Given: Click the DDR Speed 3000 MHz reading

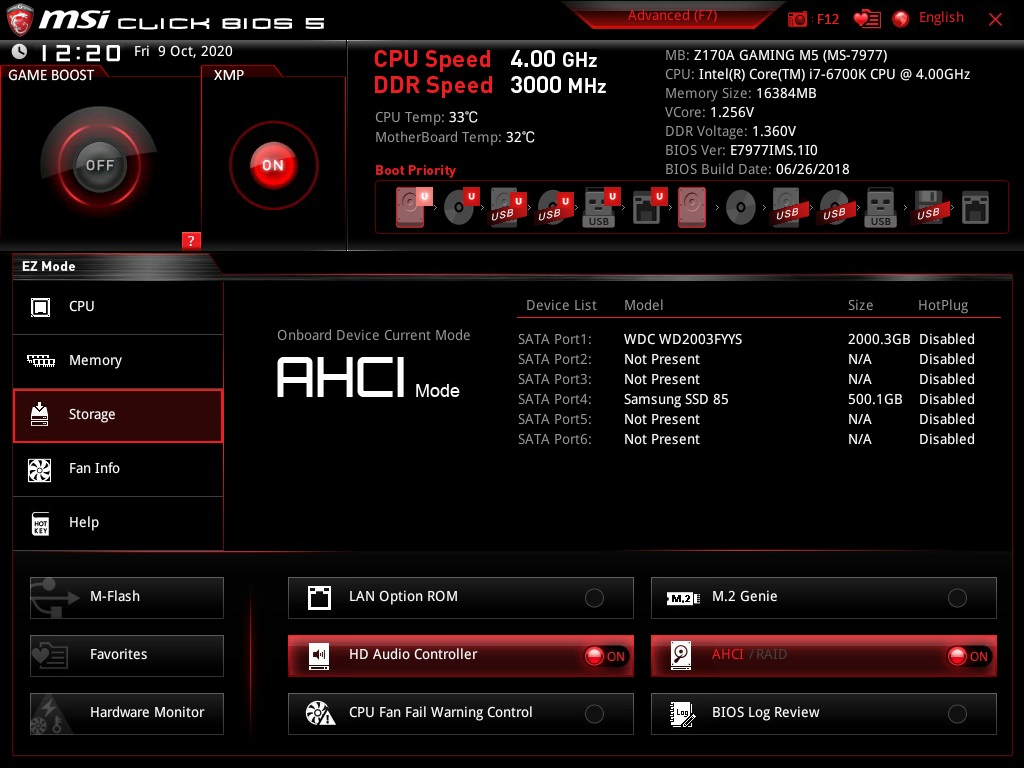Looking at the screenshot, I should [x=490, y=85].
